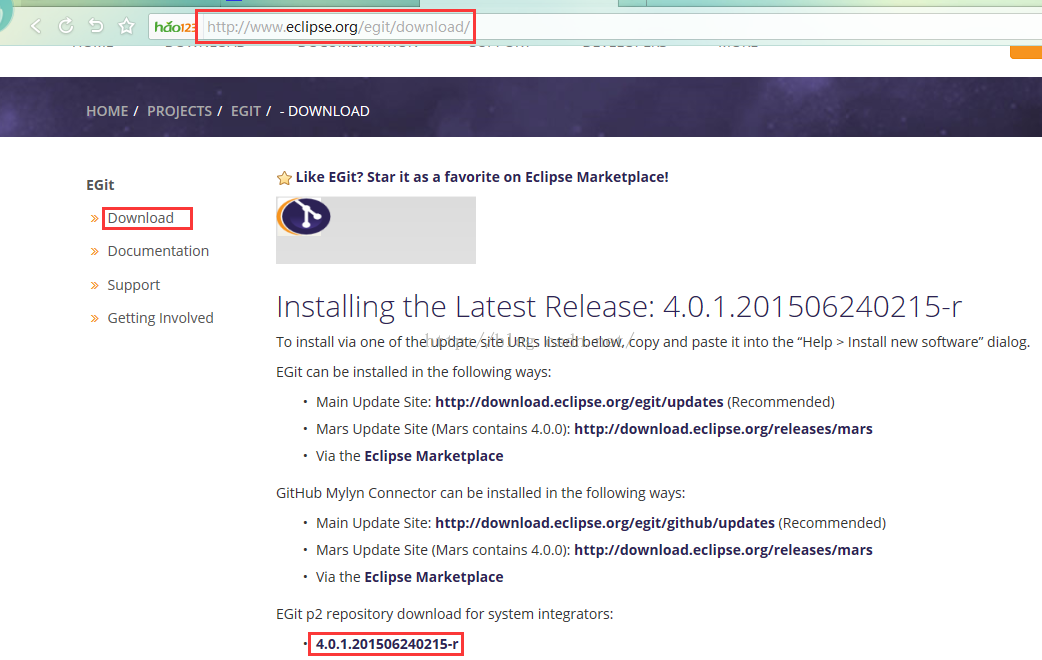Bookmark the page with the star icon
Viewport: 1042px width, 660px height.
click(126, 27)
